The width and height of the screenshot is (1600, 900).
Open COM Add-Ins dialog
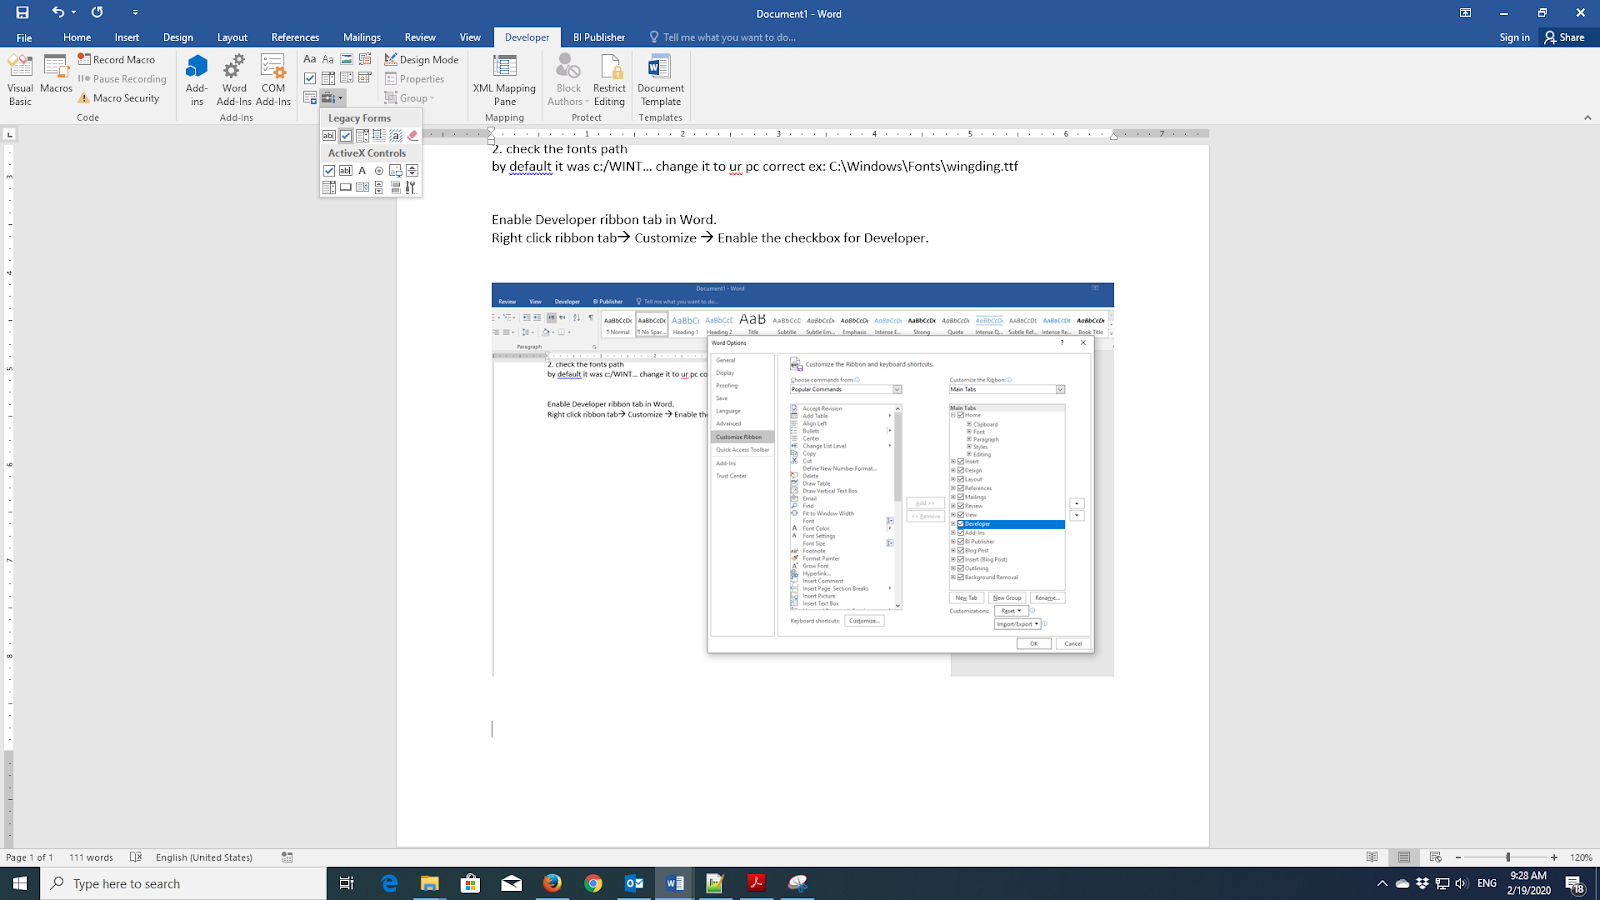273,80
